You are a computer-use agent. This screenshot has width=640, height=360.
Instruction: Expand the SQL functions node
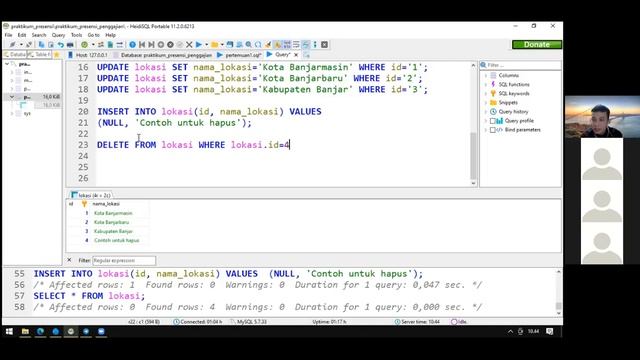coord(486,84)
